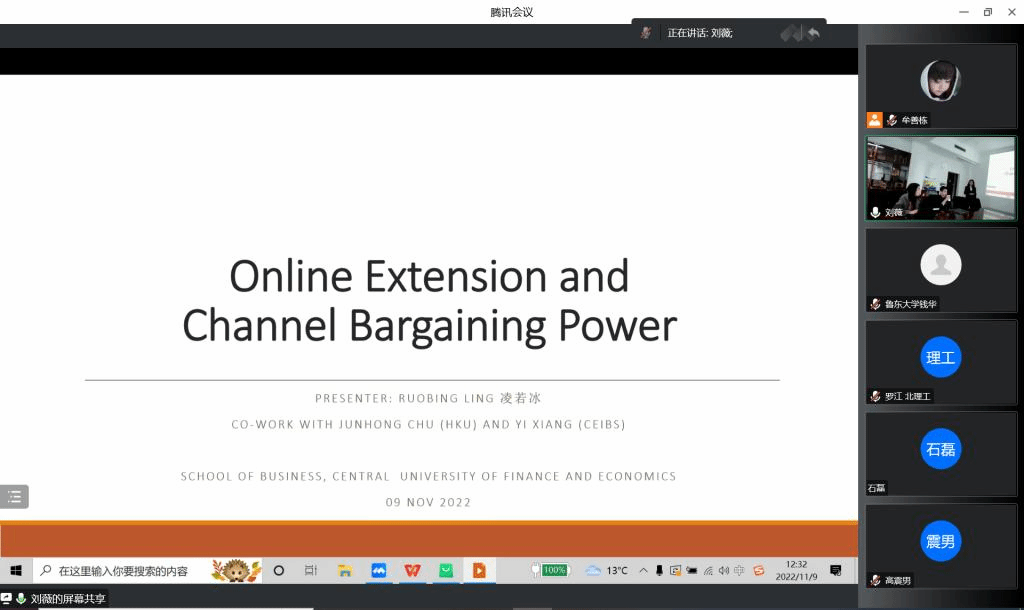Open Task View on taskbar
Viewport: 1024px width, 610px height.
point(311,570)
